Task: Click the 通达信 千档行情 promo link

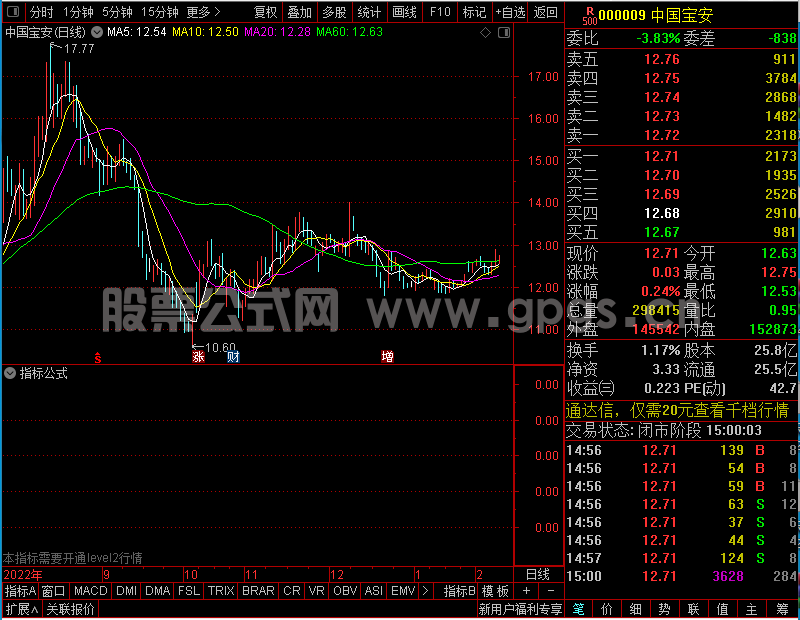Action: pos(678,410)
